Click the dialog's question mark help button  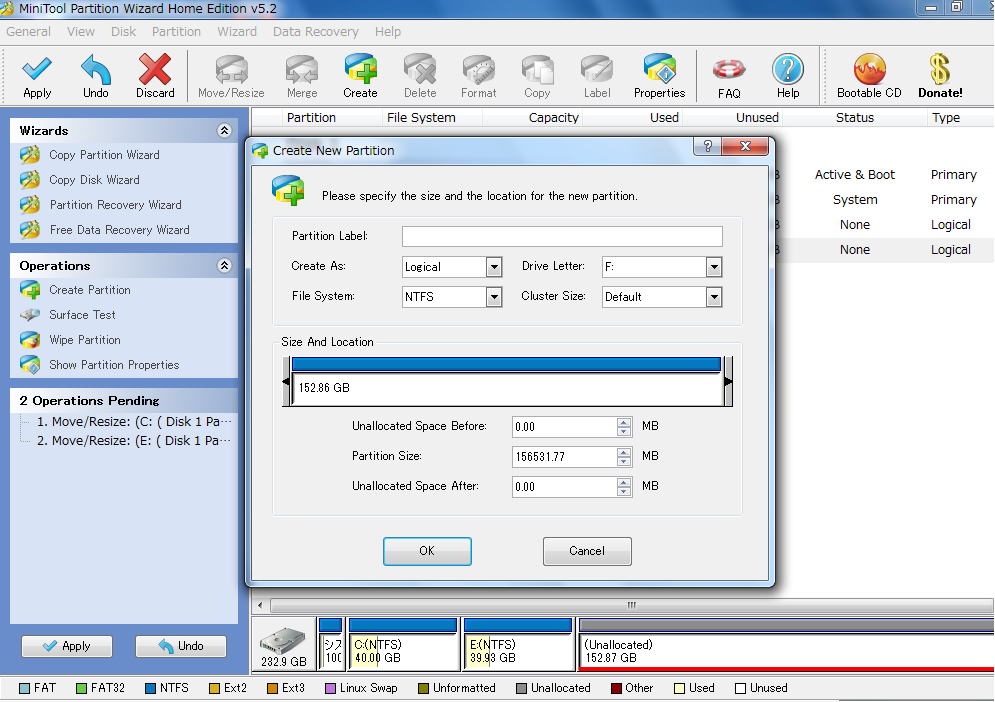coord(708,147)
